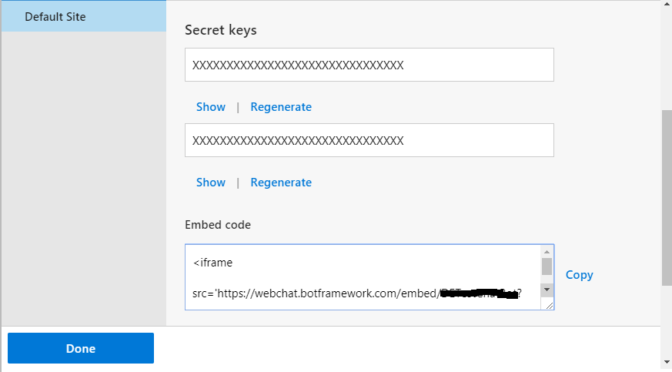Click the embed code box's up arrow
Screen dimensions: 672x372
[x=546, y=252]
